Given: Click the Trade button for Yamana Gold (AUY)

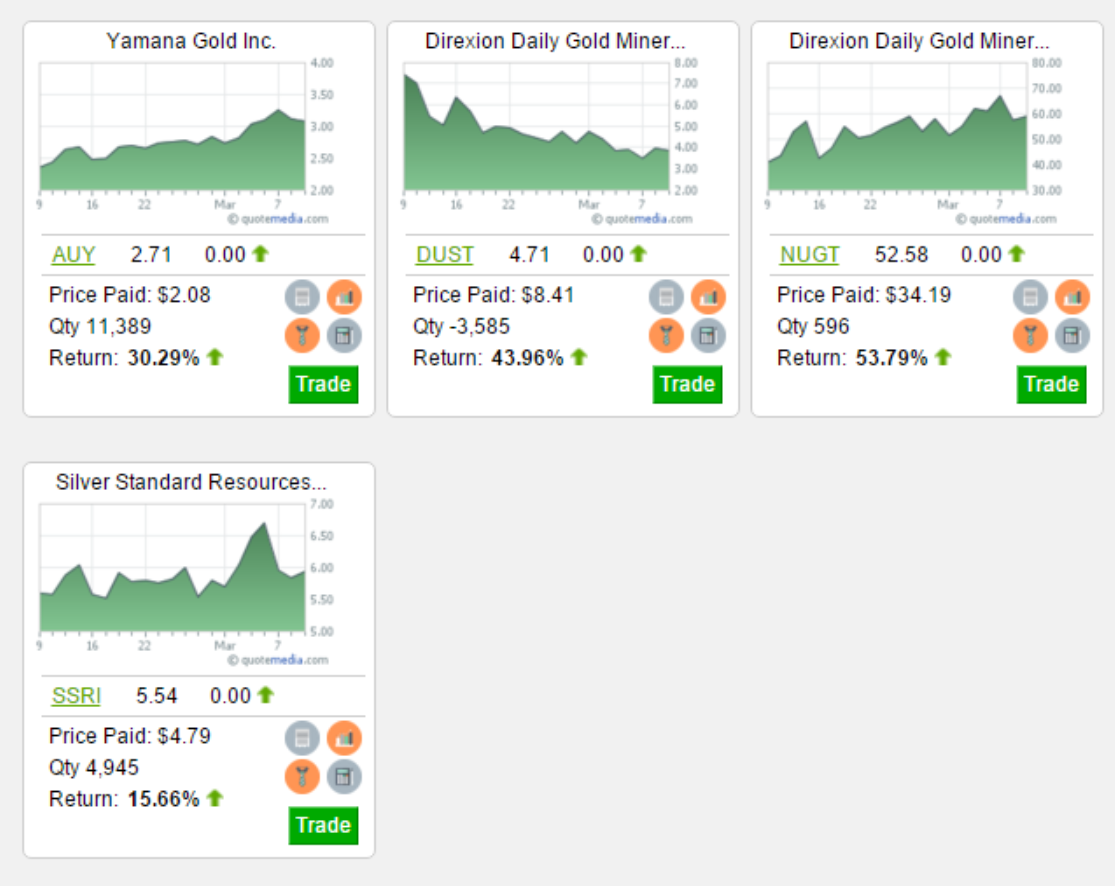Looking at the screenshot, I should pos(324,385).
